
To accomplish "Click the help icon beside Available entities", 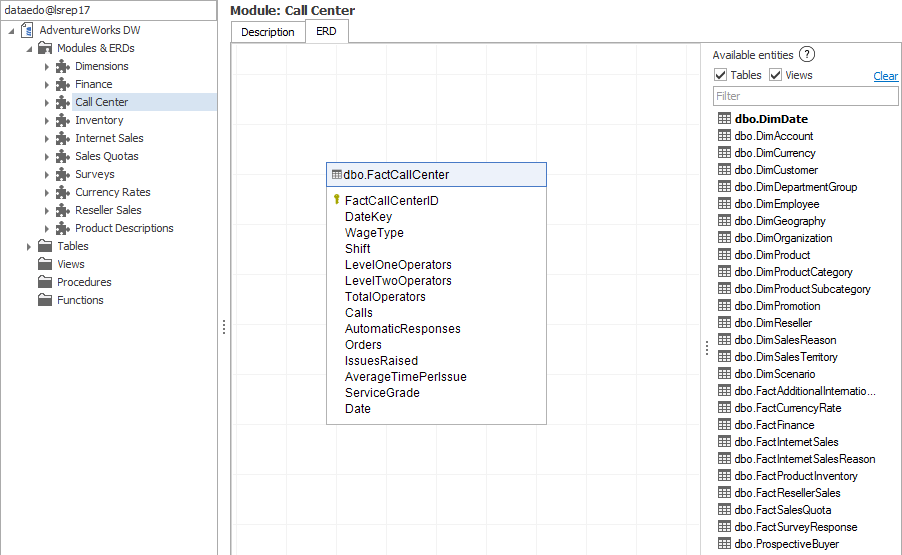I will tap(807, 55).
